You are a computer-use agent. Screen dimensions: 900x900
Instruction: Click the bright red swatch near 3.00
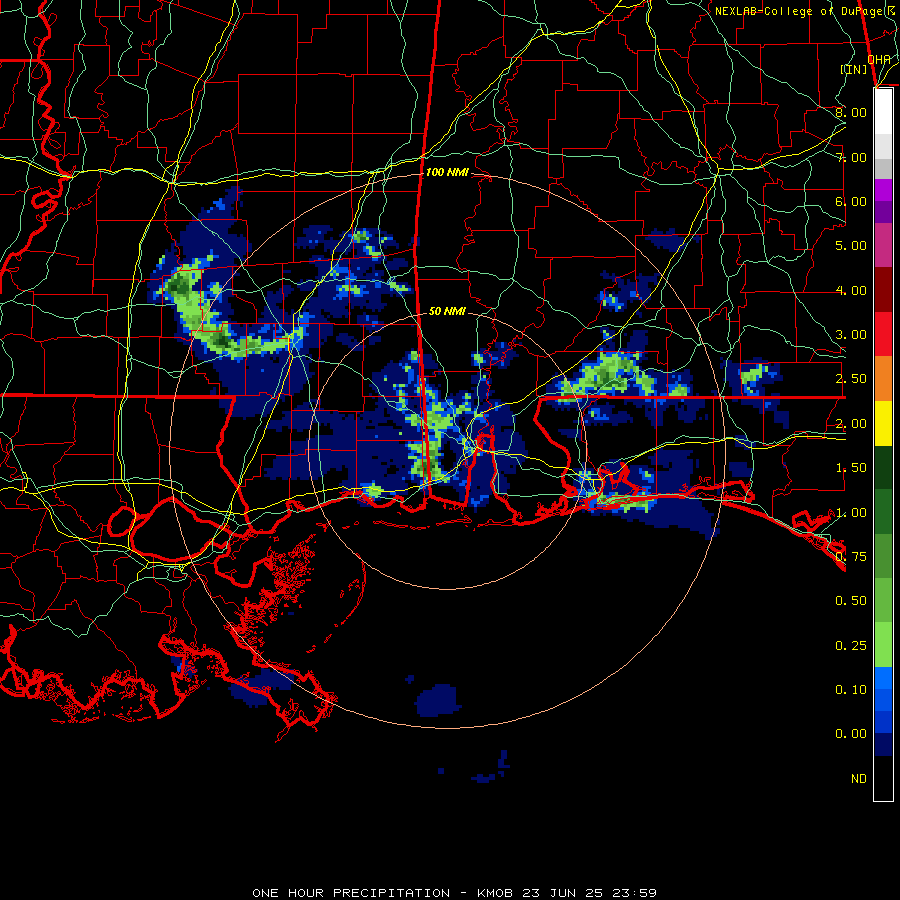tap(883, 334)
